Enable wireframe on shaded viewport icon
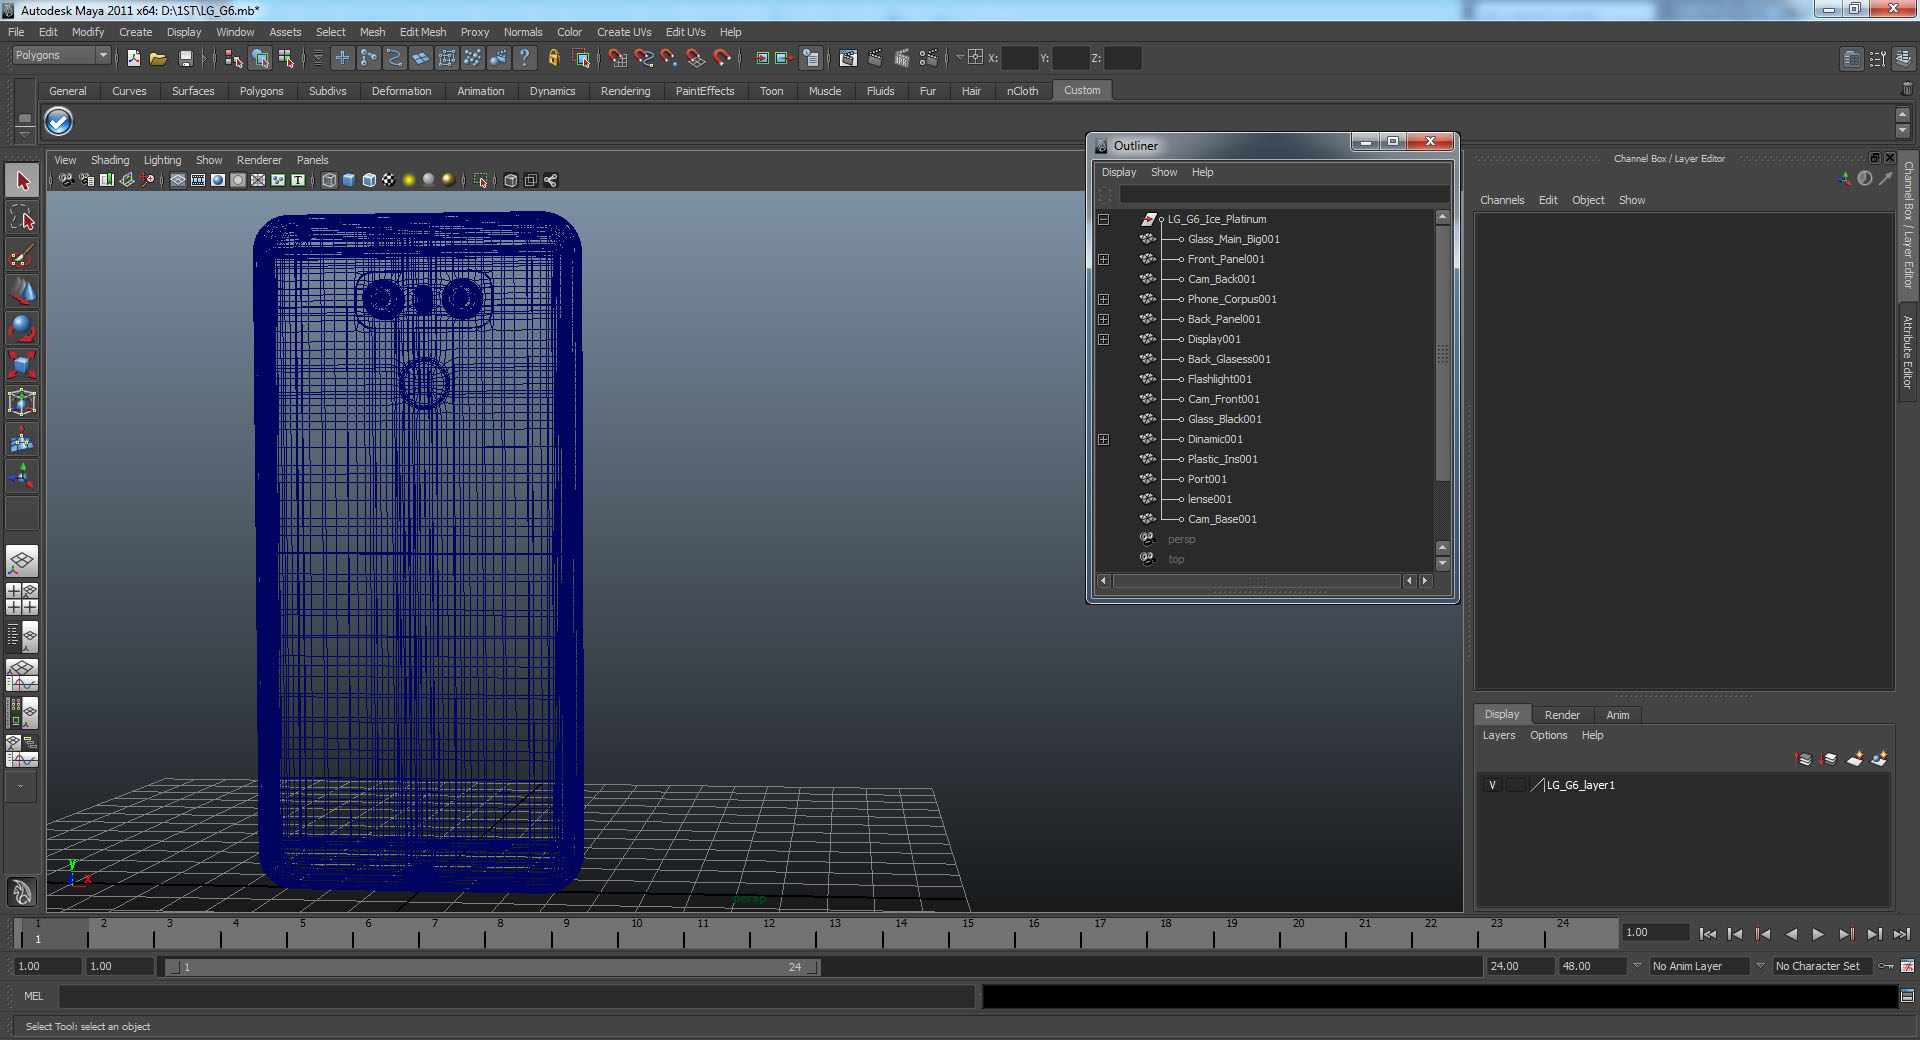 tap(369, 180)
